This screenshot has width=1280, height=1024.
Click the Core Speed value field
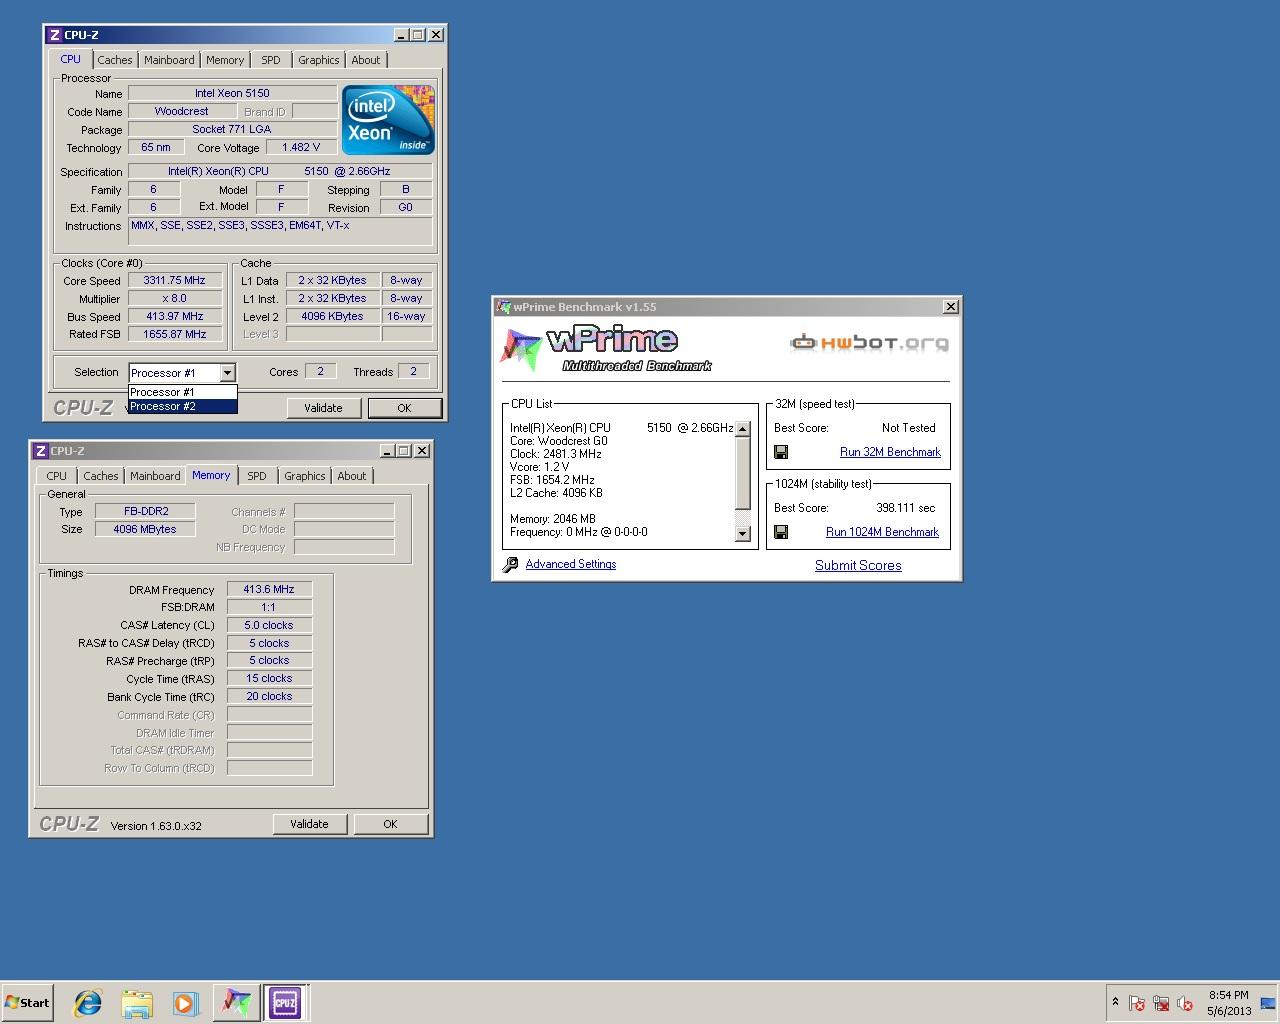(x=174, y=281)
